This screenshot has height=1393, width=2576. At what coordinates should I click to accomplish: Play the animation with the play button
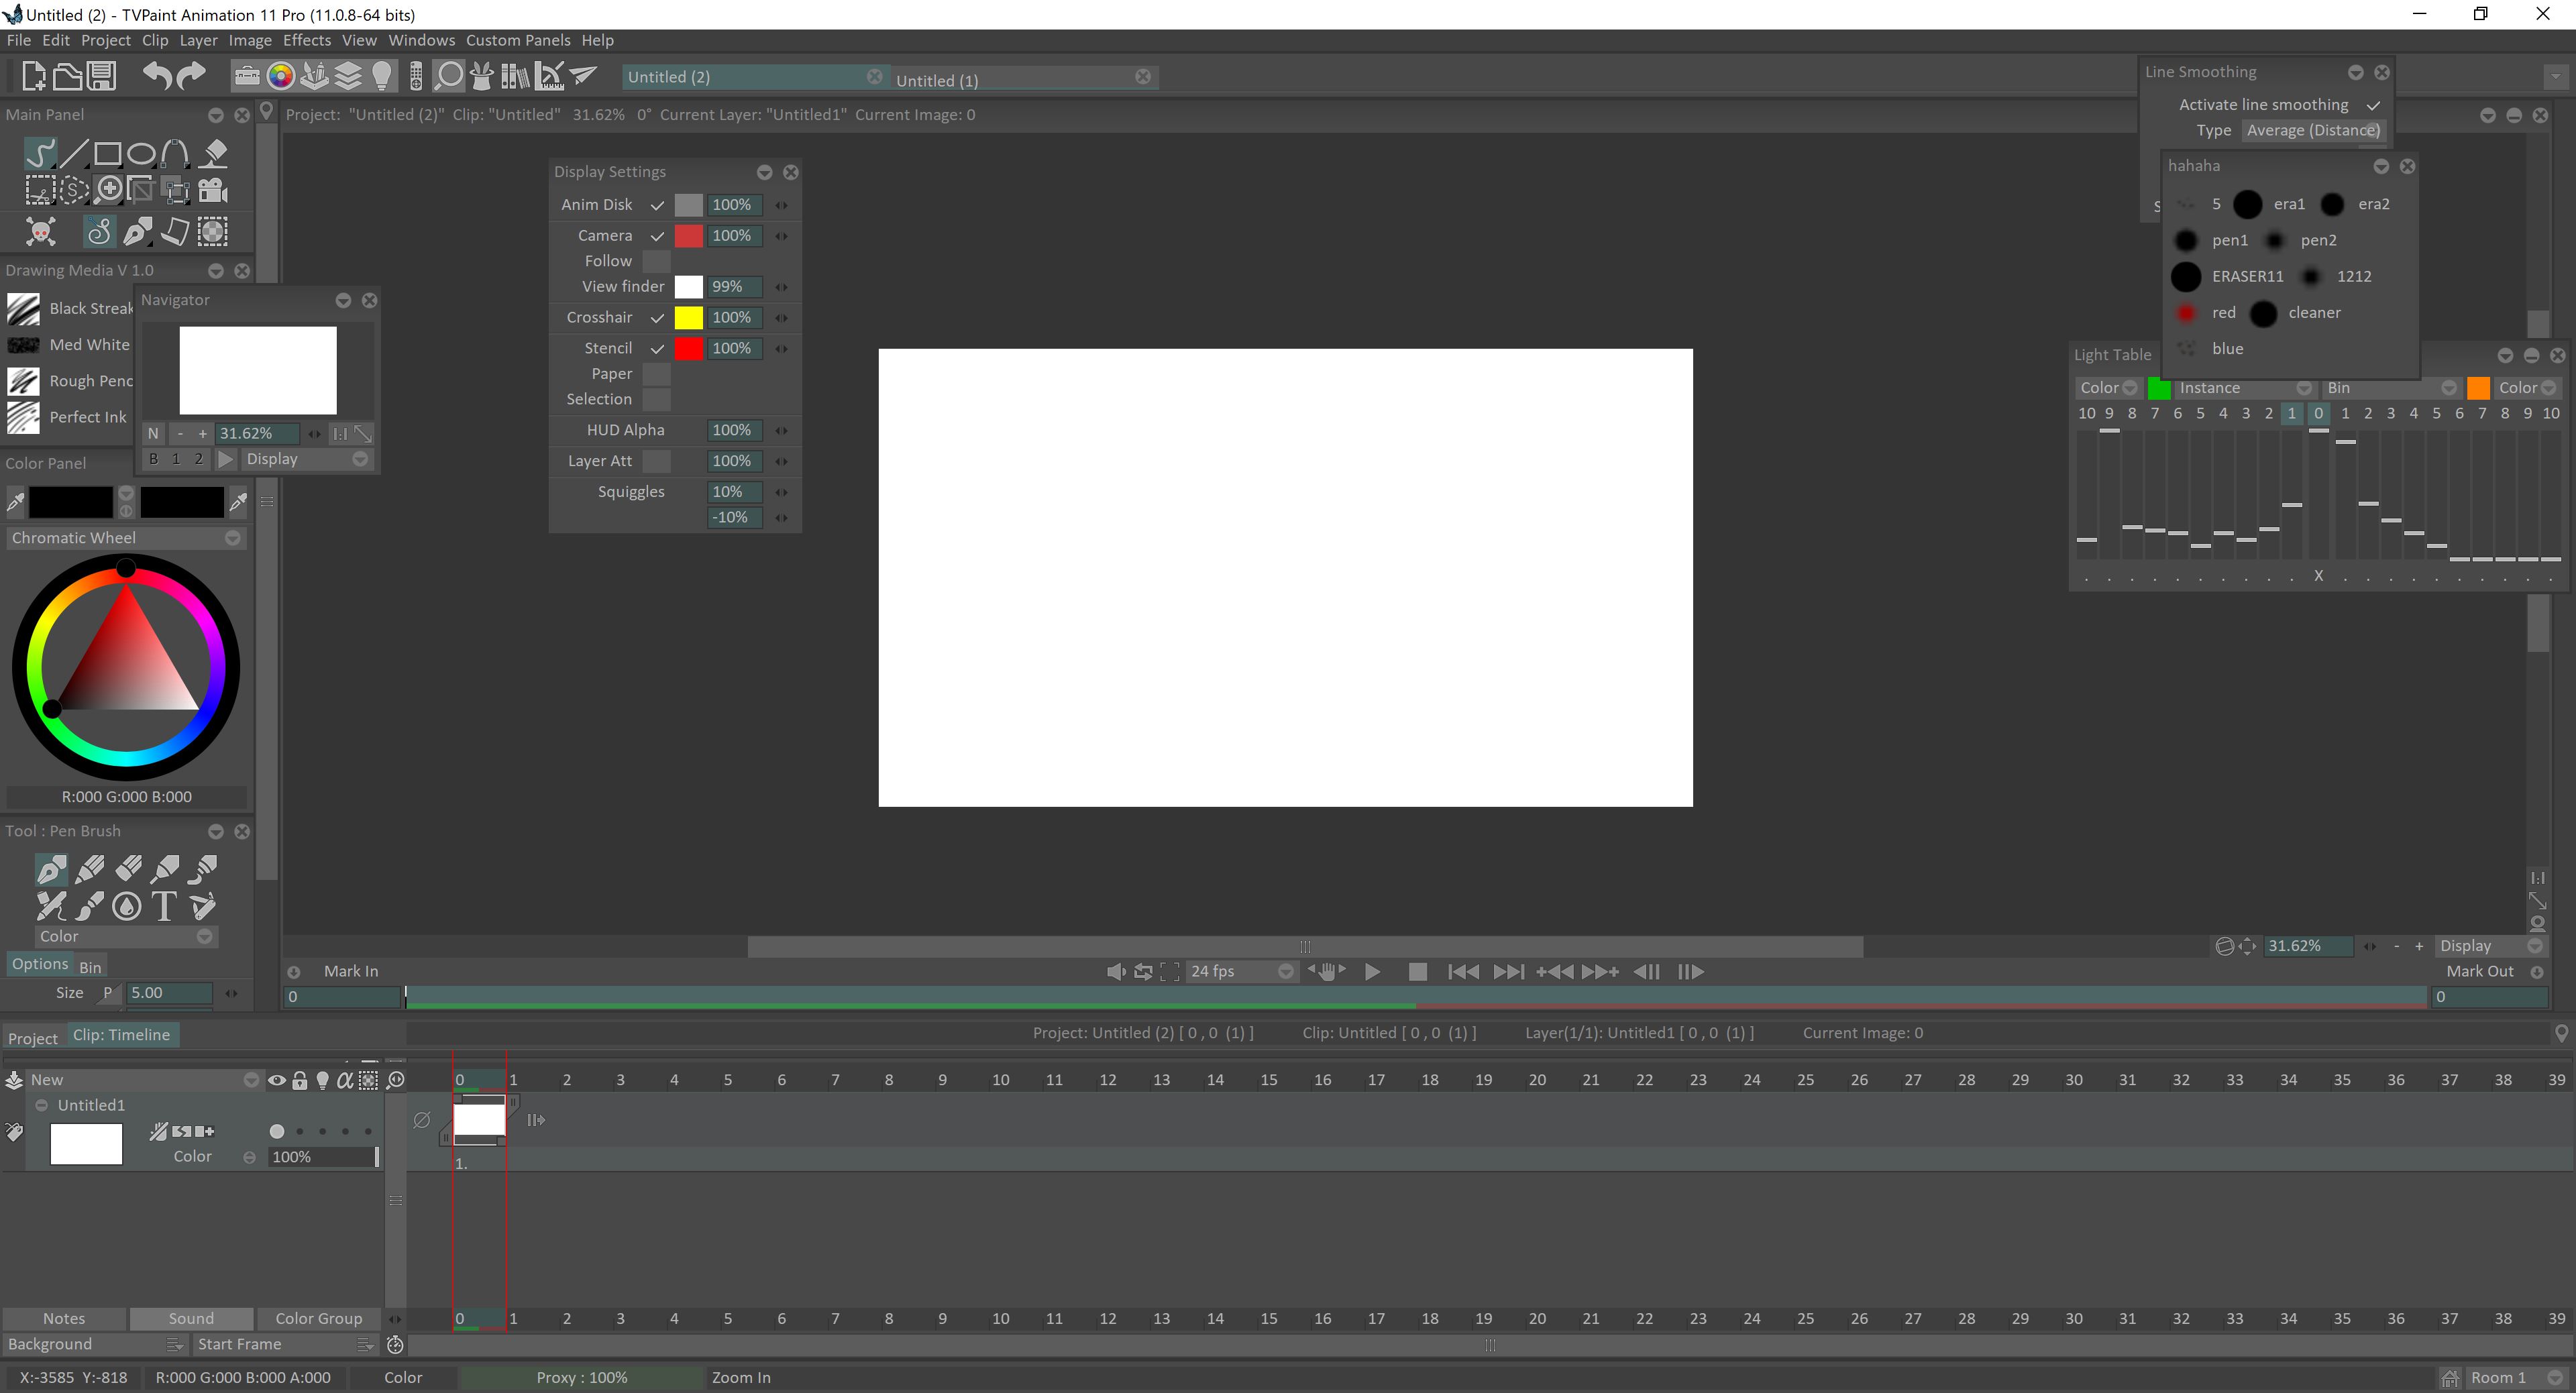[1373, 972]
